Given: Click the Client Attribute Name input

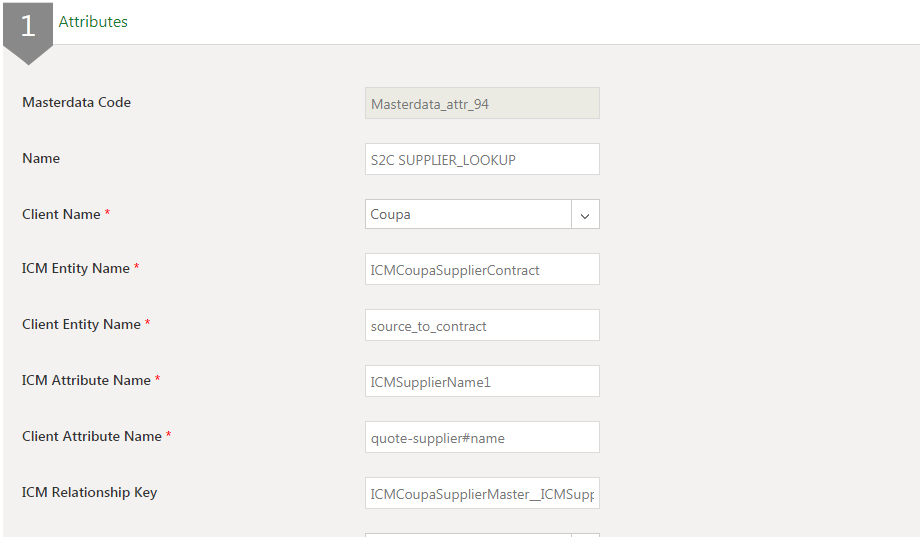Looking at the screenshot, I should pos(482,437).
